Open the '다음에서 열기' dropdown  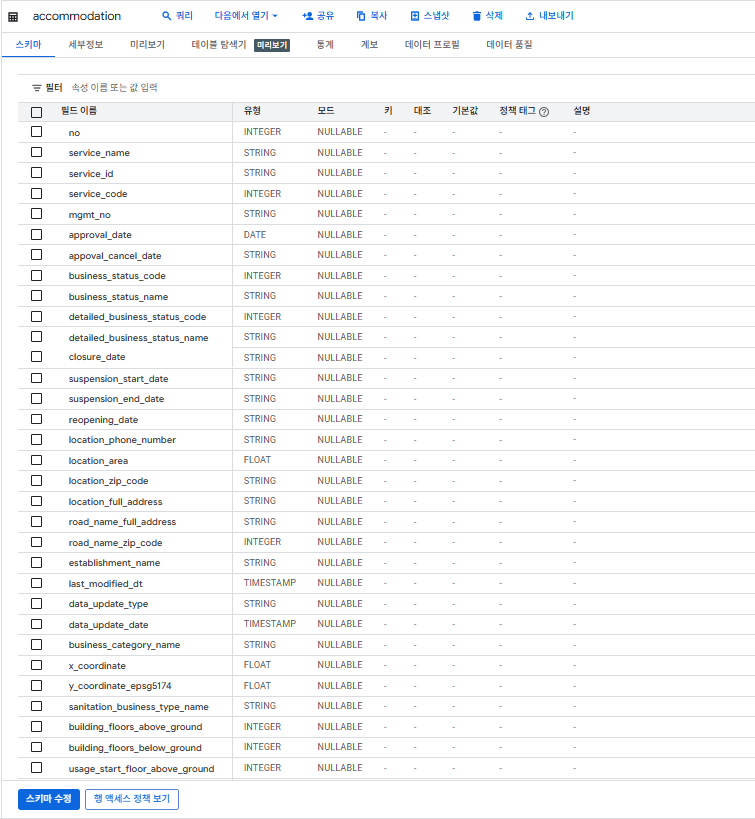pos(246,16)
